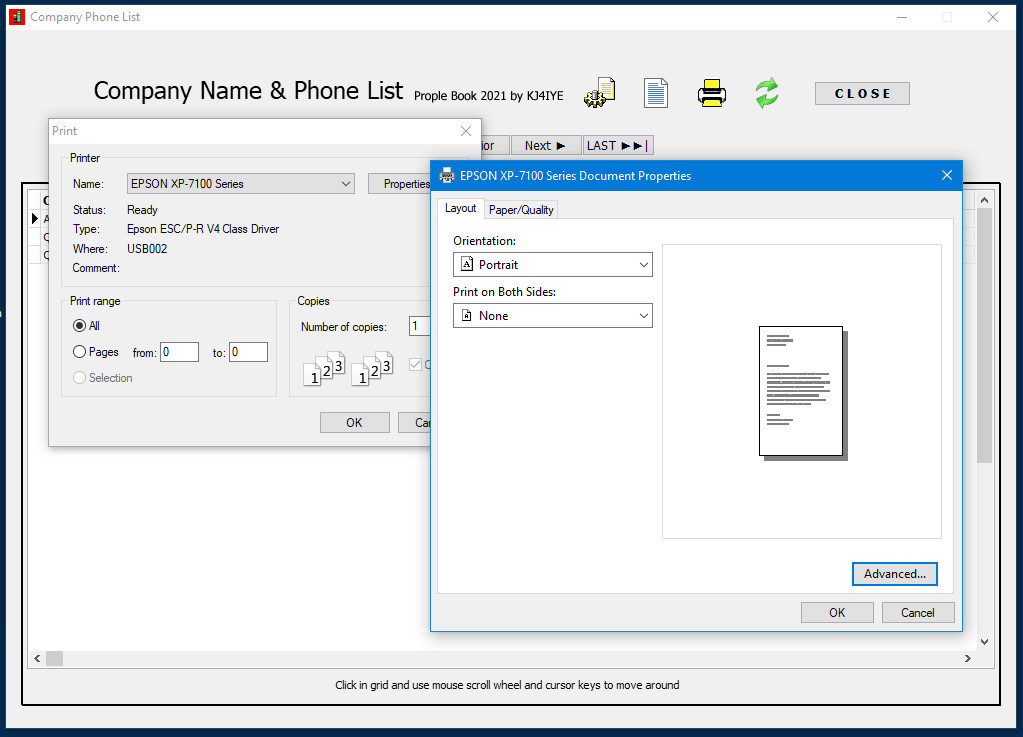Viewport: 1023px width, 737px height.
Task: Click the grid current row indicator arrow
Action: click(35, 218)
